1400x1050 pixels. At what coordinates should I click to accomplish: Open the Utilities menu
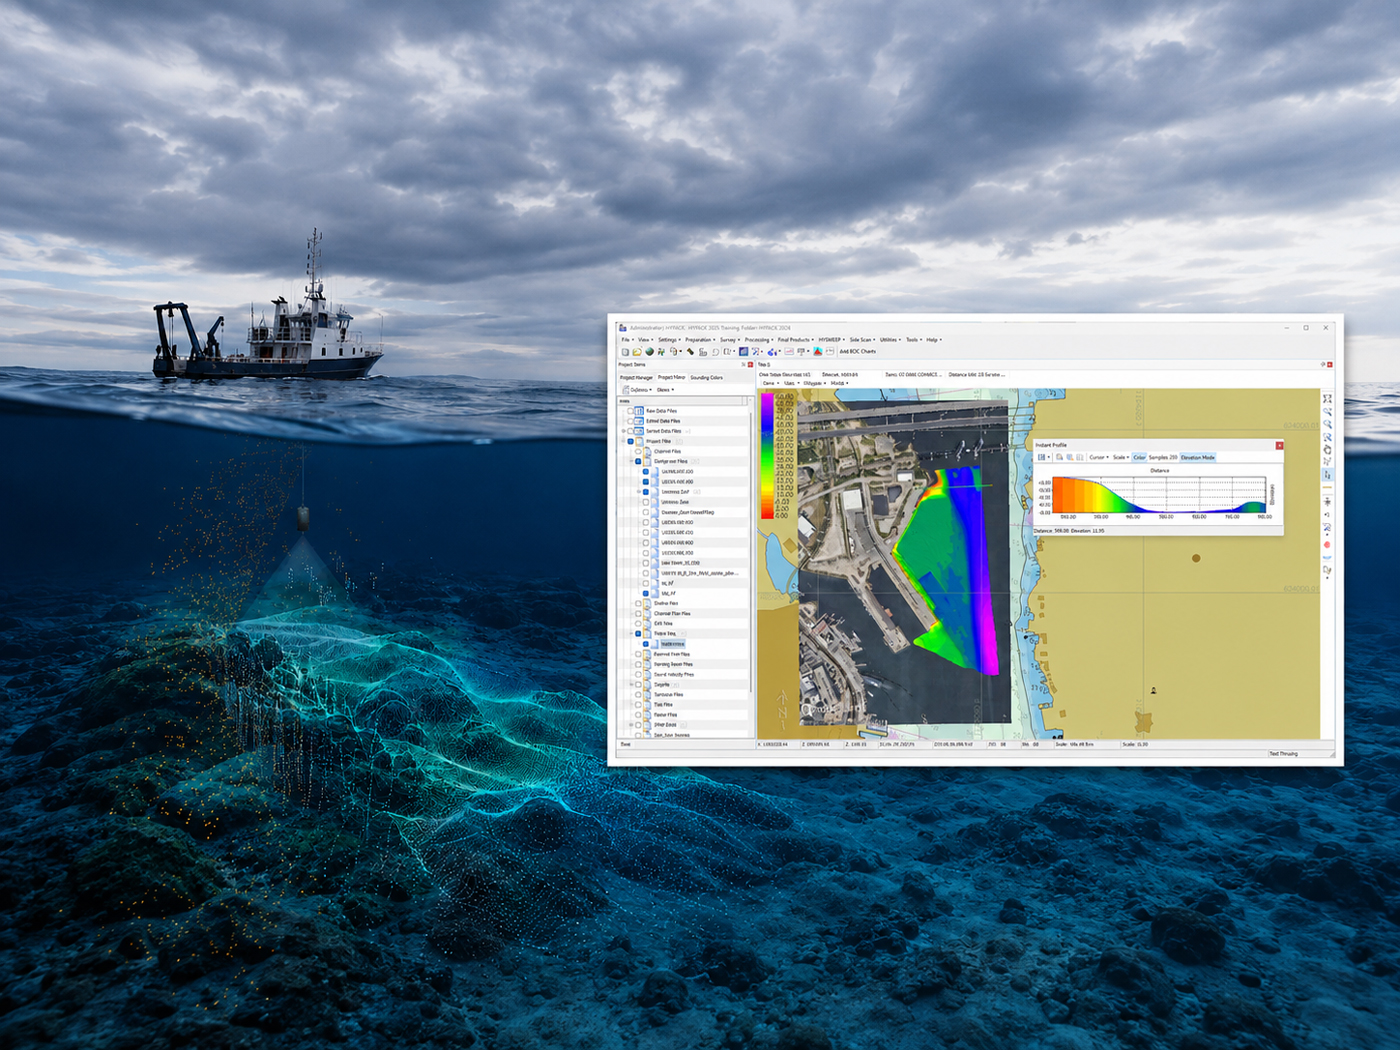pyautogui.click(x=890, y=340)
